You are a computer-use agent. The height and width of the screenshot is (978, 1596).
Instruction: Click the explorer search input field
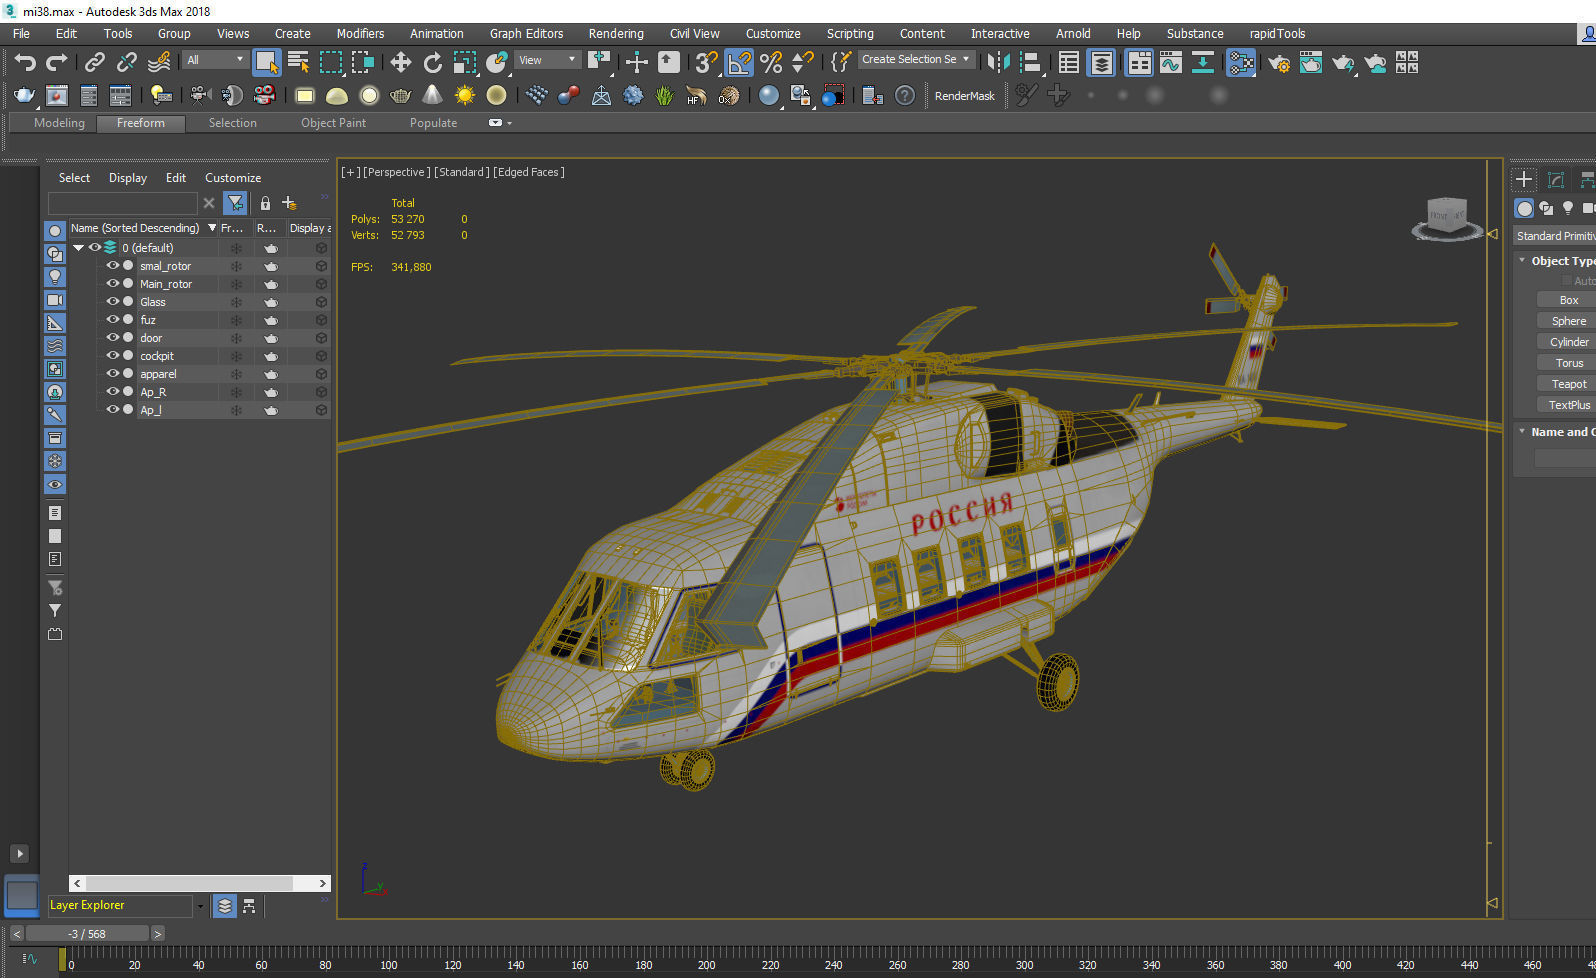(x=122, y=203)
